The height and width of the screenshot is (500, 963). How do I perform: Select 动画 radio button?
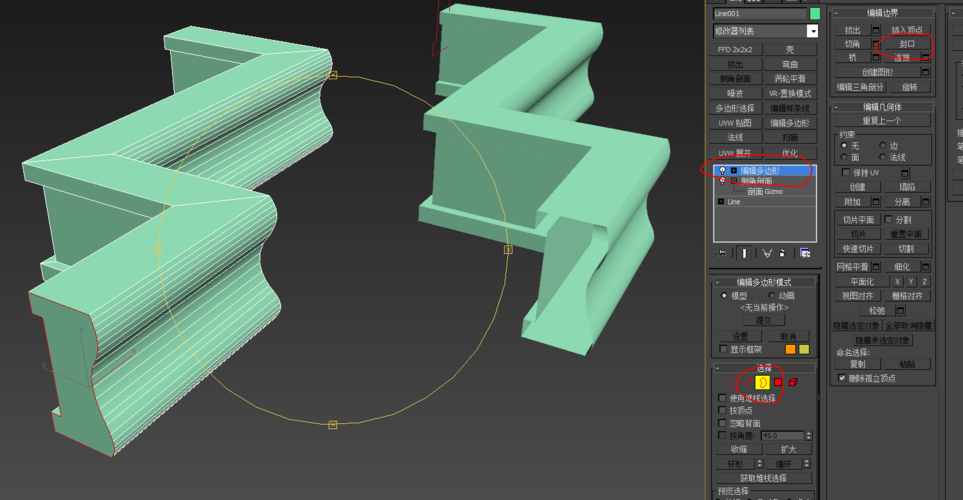click(x=772, y=296)
